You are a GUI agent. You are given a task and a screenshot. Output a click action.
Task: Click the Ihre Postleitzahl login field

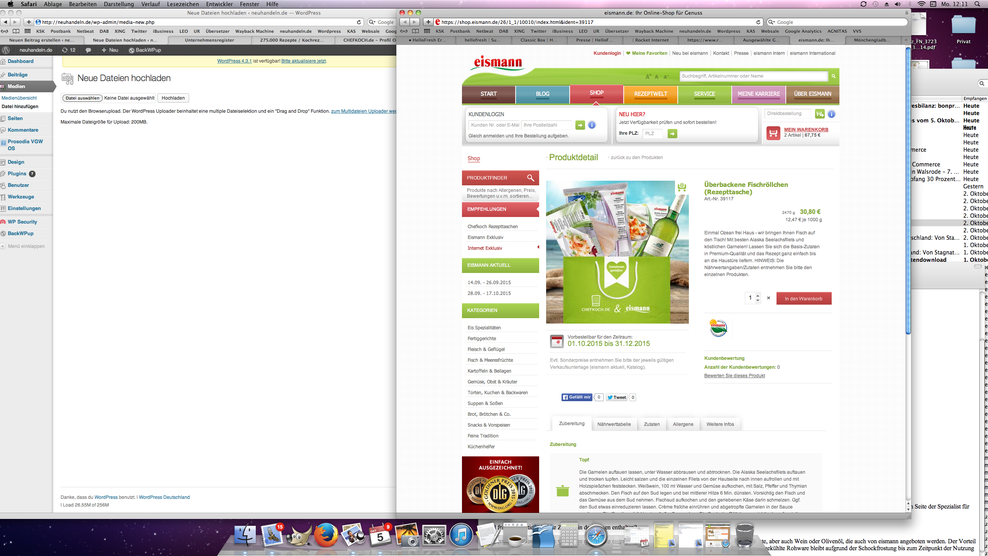pos(546,125)
